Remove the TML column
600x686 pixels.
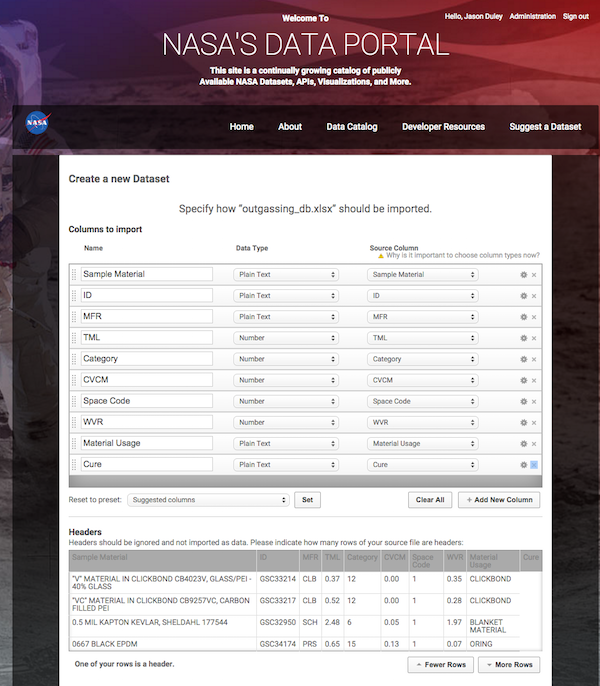point(534,338)
